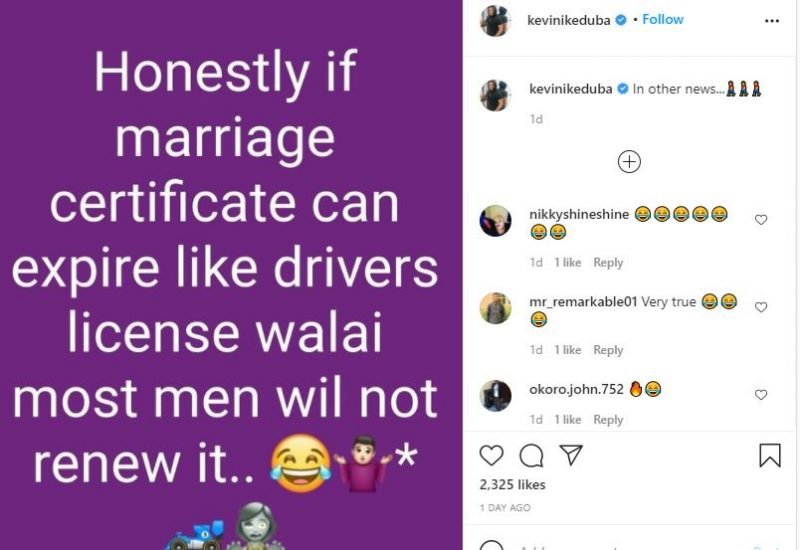The image size is (800, 550).
Task: Open mr_remarkable01's profile avatar
Action: [x=495, y=308]
